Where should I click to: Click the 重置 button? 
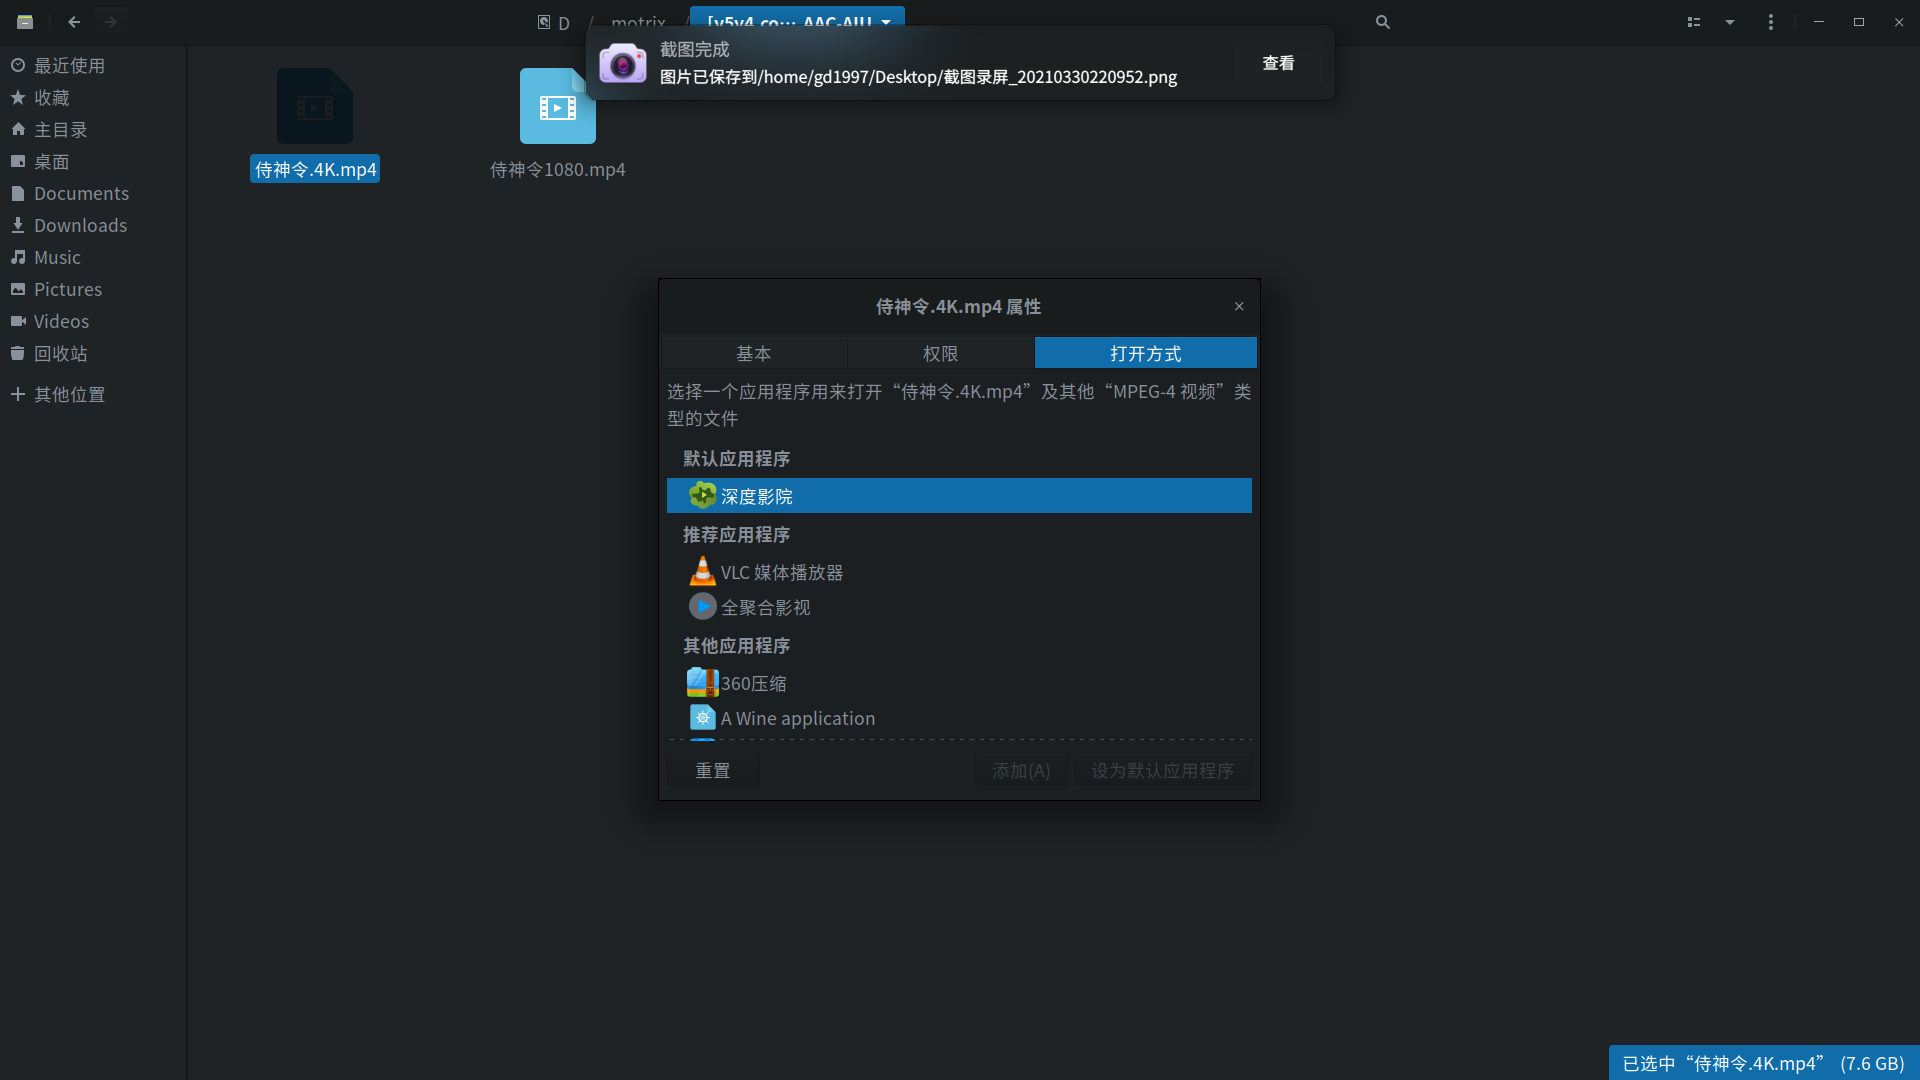(712, 770)
